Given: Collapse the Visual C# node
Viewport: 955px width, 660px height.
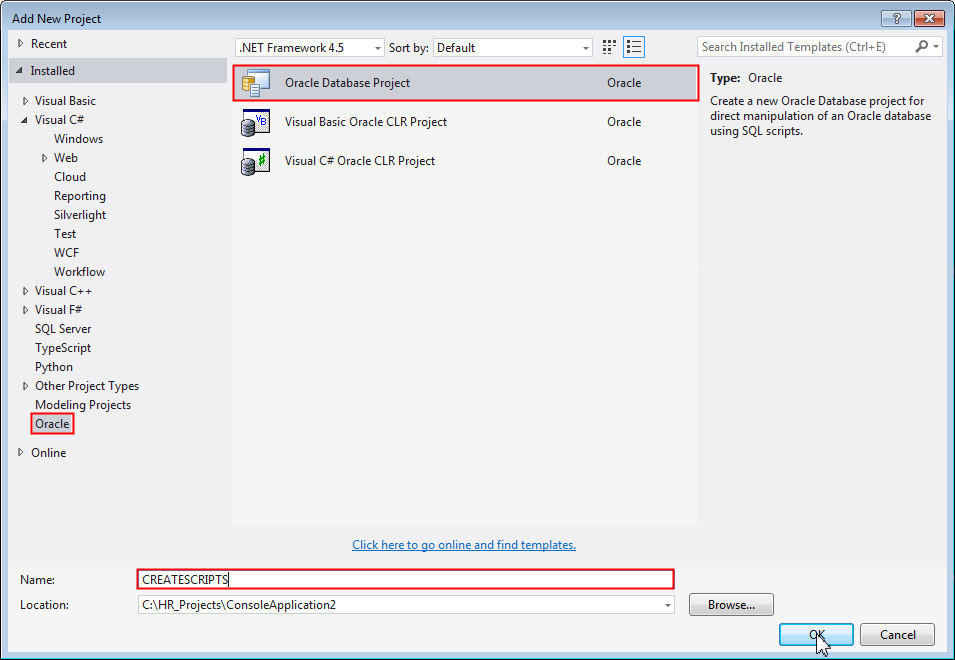Looking at the screenshot, I should [x=24, y=119].
